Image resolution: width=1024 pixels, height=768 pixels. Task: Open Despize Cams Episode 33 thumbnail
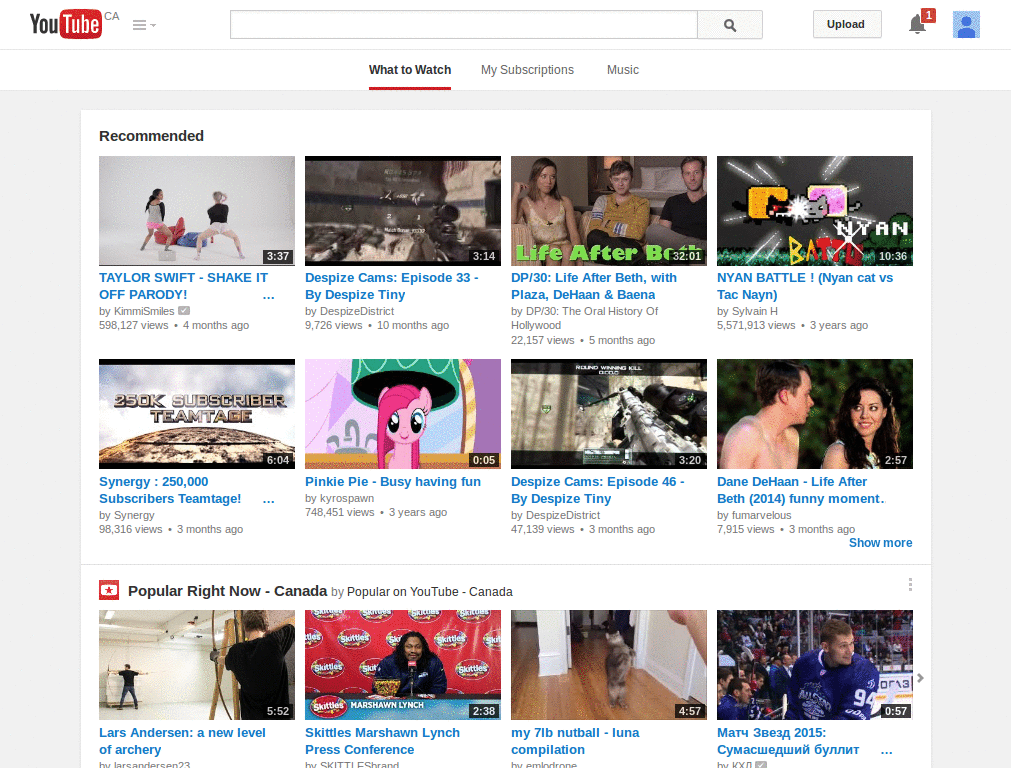403,210
